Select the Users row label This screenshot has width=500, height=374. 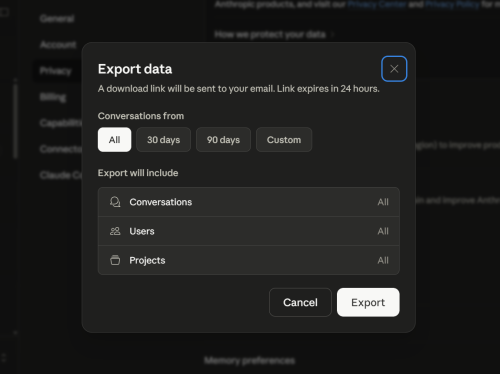click(142, 231)
